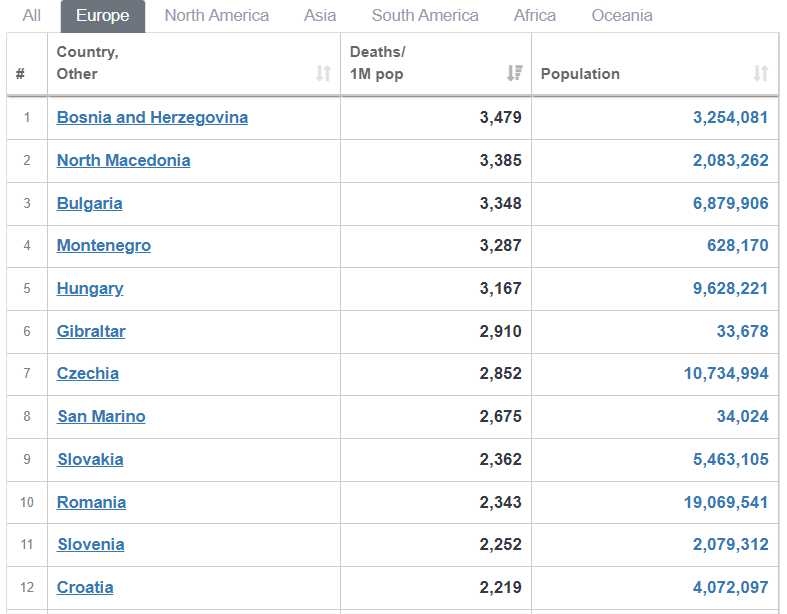Select Slovakia deaths value 2,362
The height and width of the screenshot is (614, 787).
click(500, 460)
